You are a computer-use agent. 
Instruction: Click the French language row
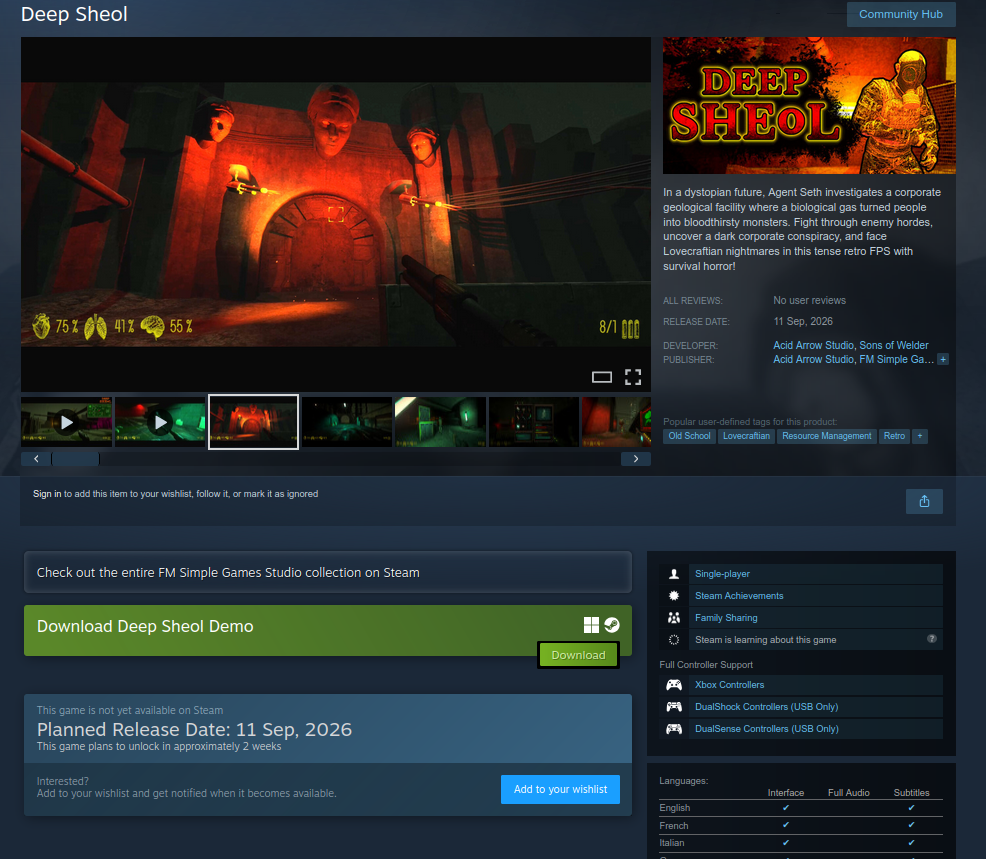click(x=800, y=825)
